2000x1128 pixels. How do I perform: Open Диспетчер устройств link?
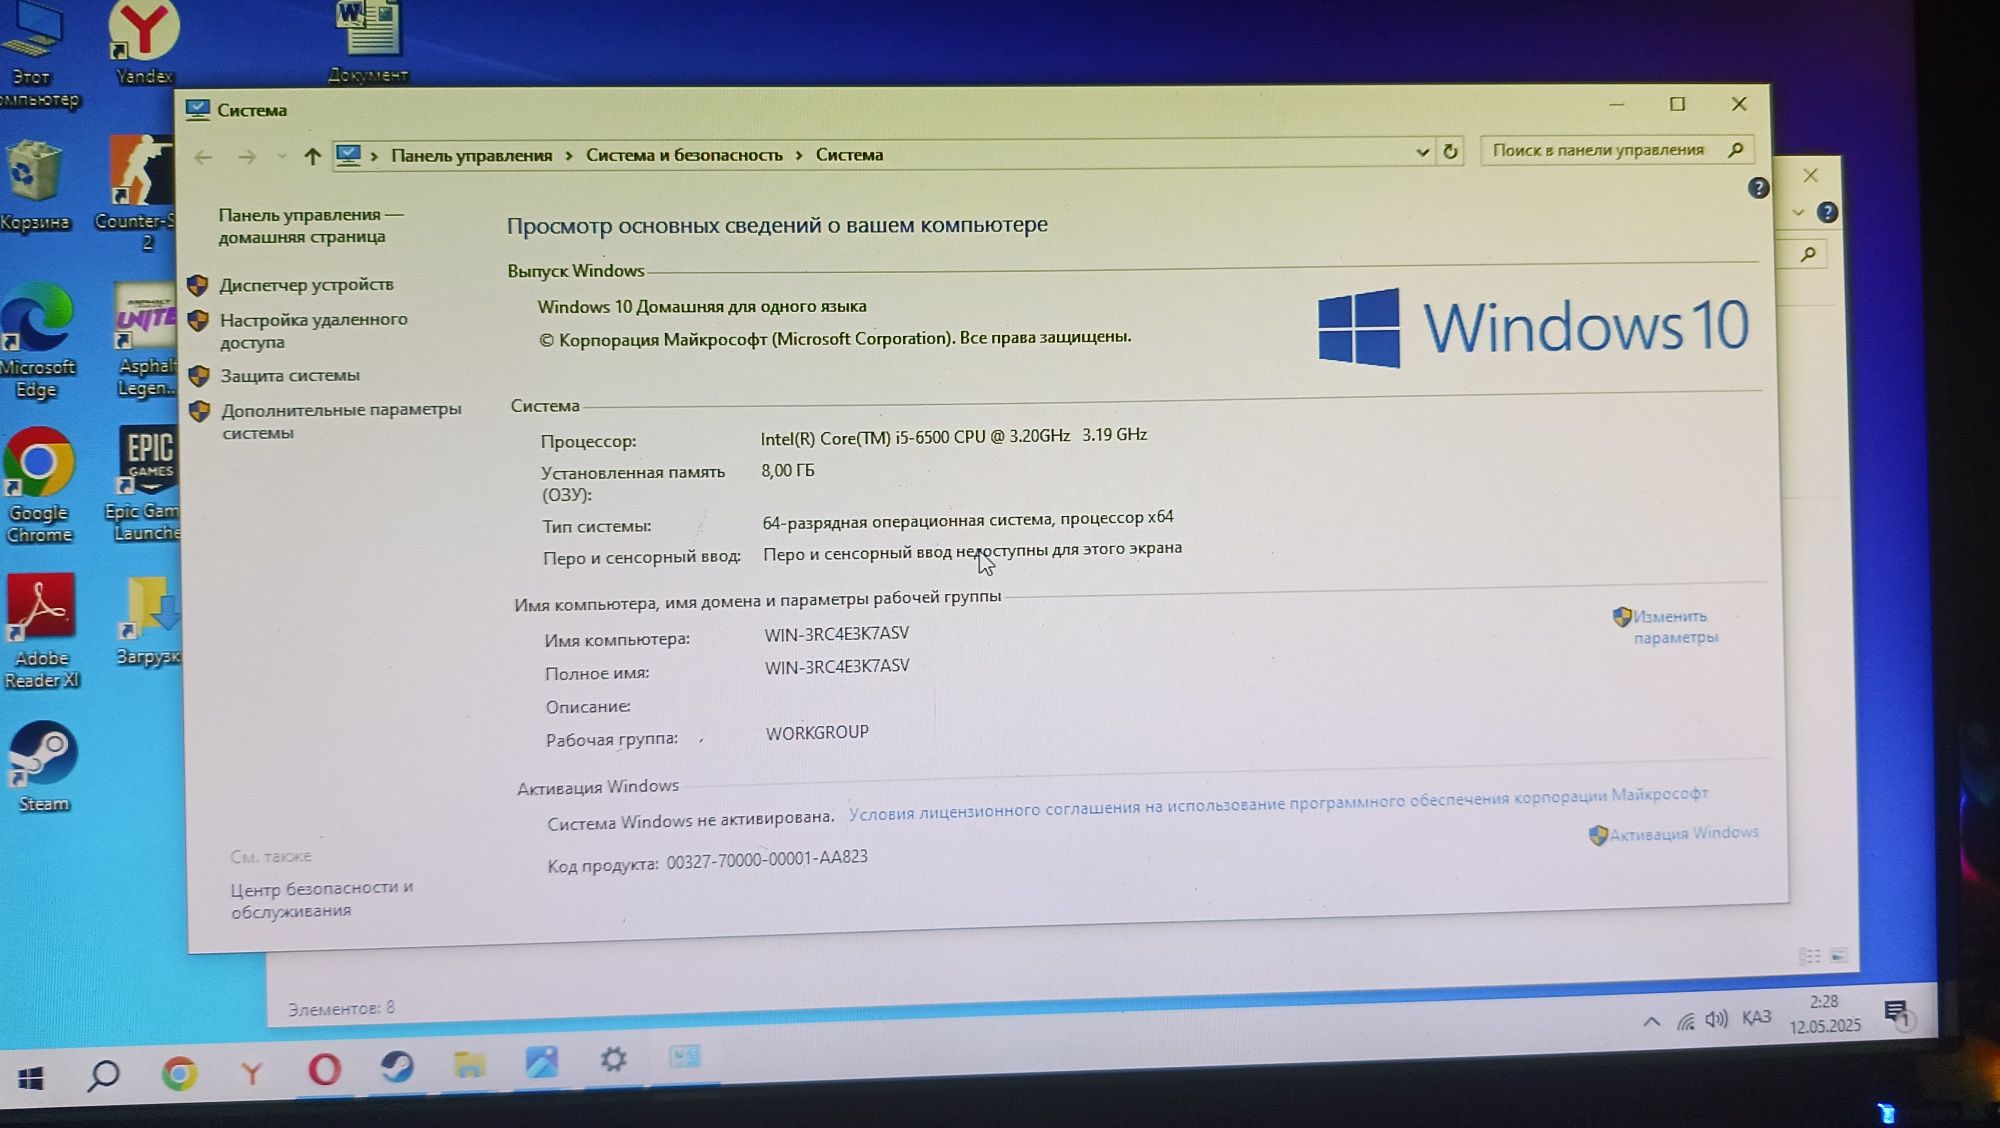click(306, 285)
